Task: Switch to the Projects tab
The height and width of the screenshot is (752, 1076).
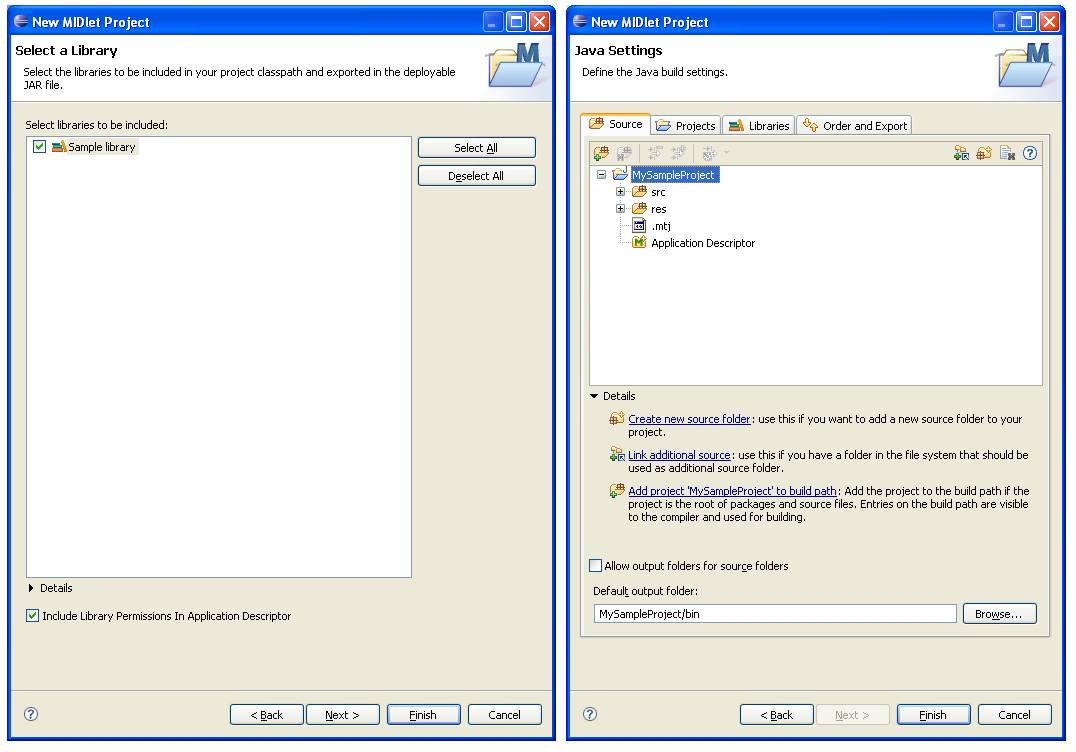Action: coord(686,126)
